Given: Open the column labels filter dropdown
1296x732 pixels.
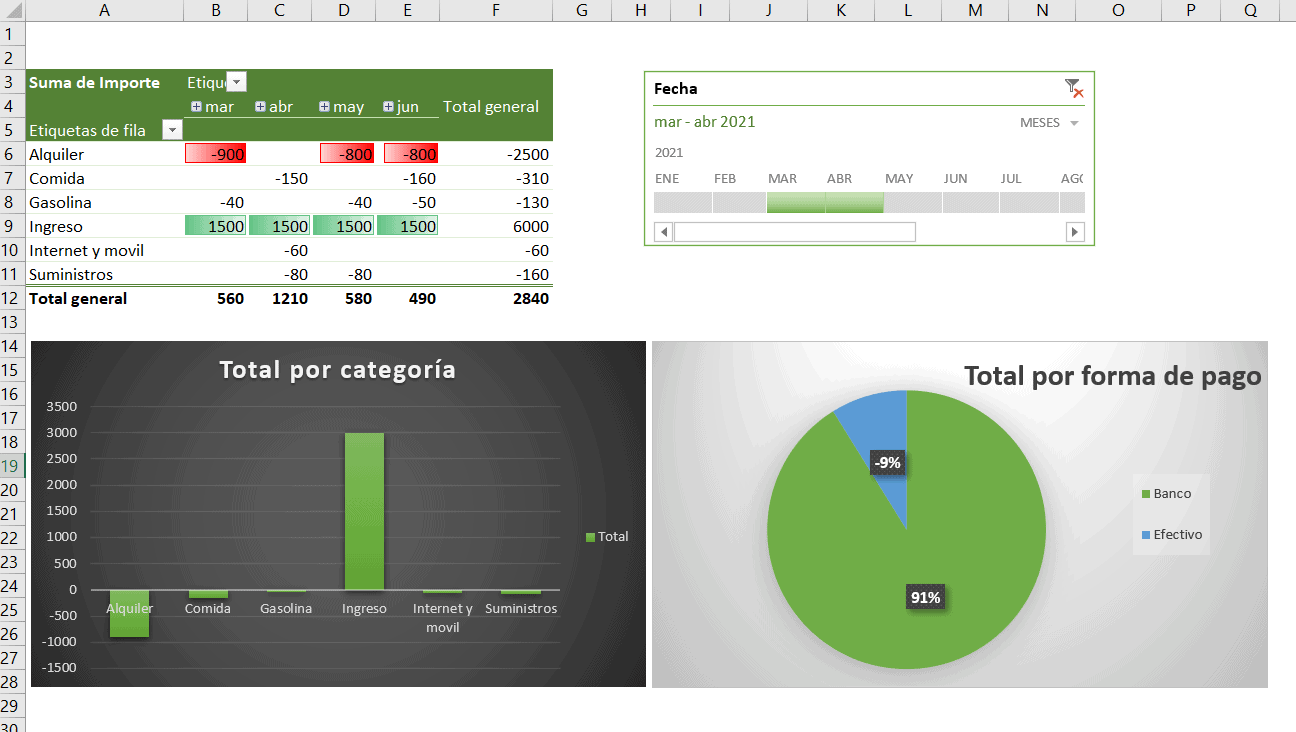Looking at the screenshot, I should [x=236, y=82].
